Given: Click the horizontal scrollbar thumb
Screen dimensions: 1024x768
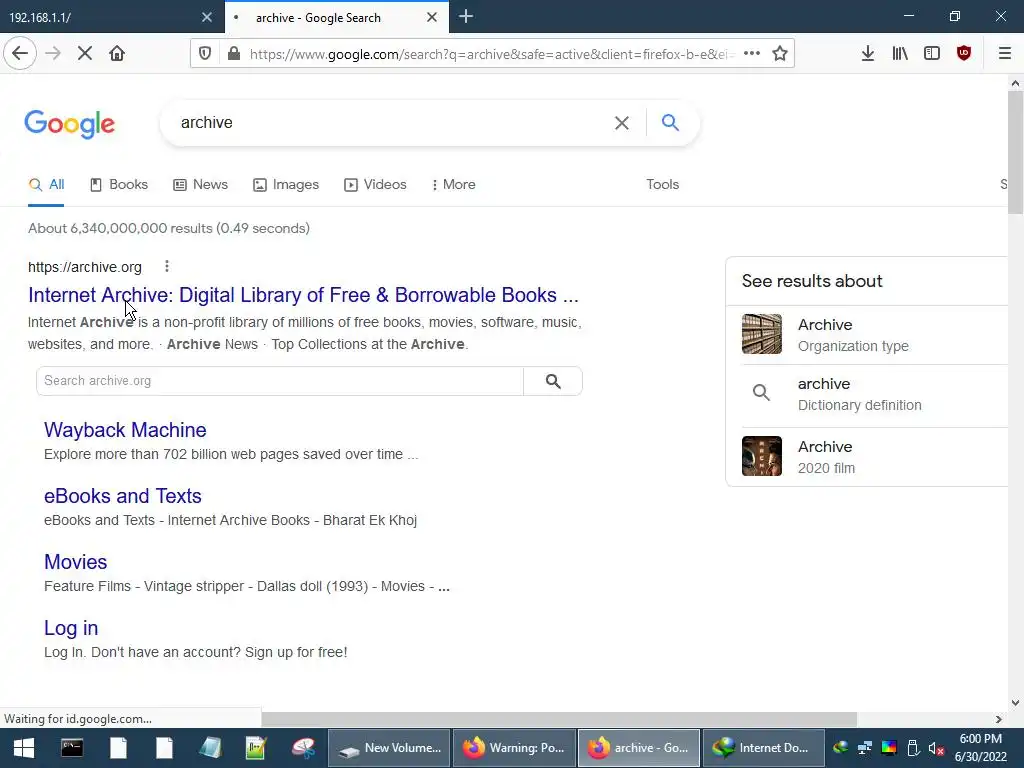Looking at the screenshot, I should (559, 719).
